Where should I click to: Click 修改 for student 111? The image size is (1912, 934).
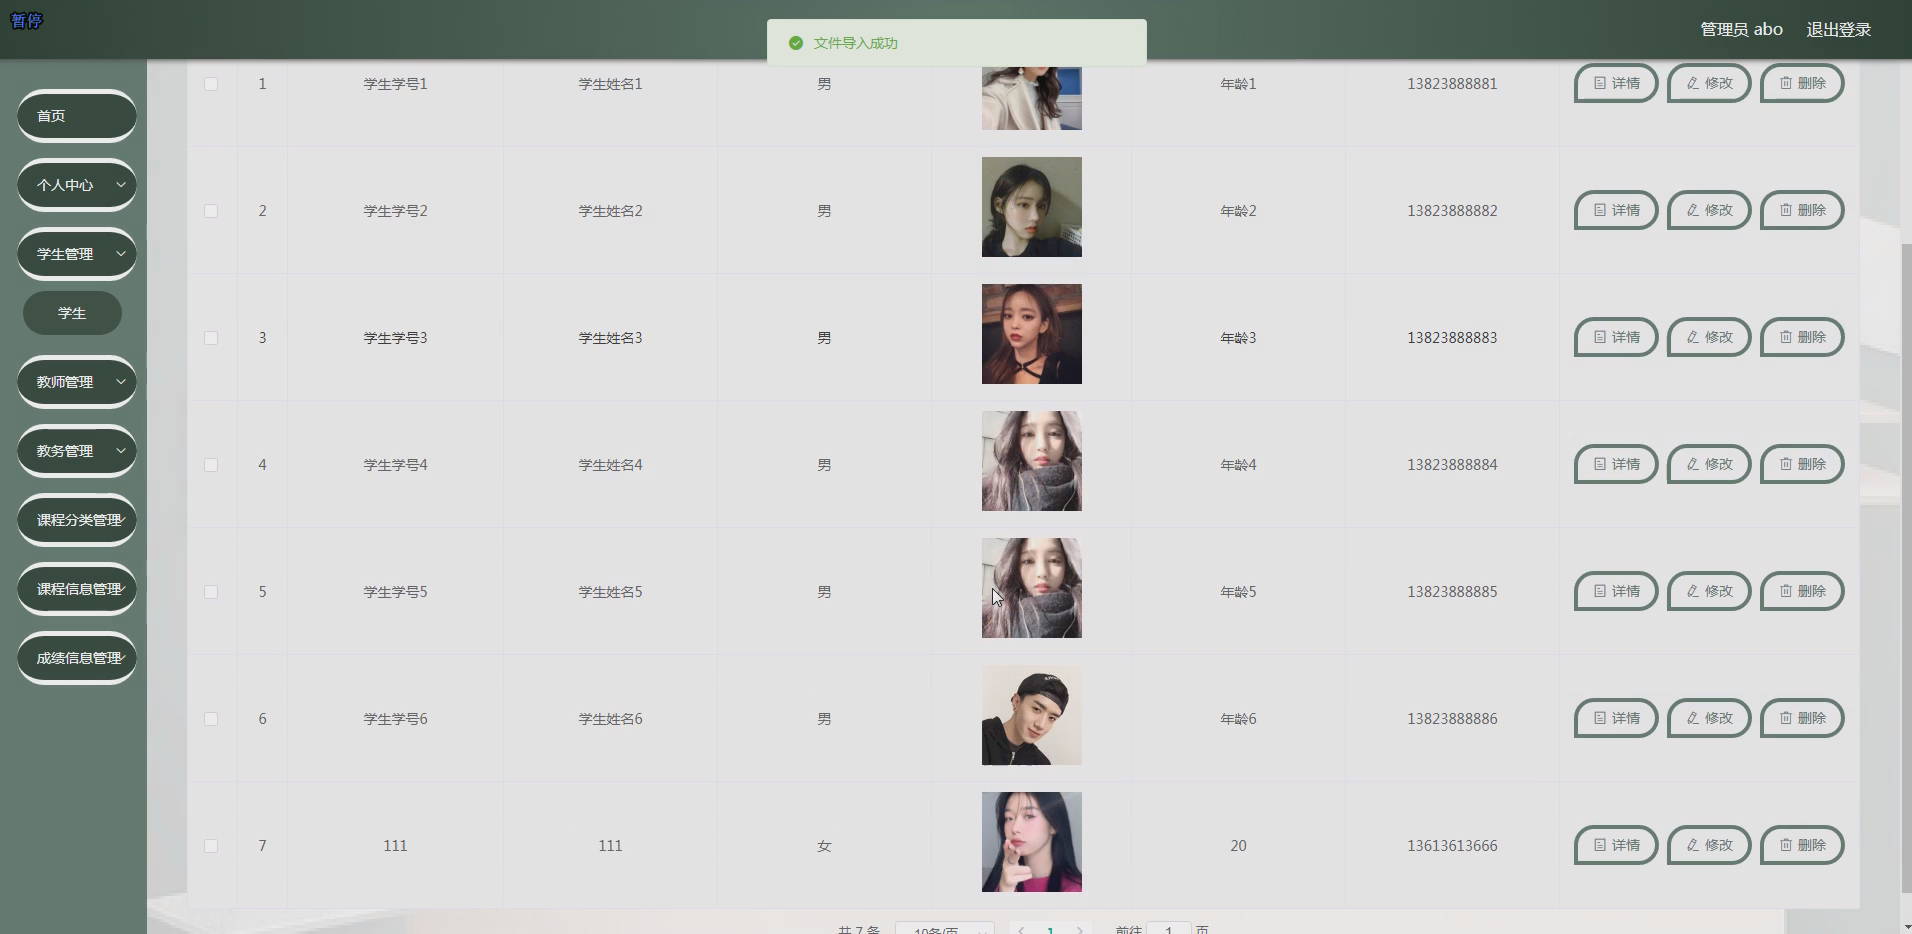[x=1709, y=845]
